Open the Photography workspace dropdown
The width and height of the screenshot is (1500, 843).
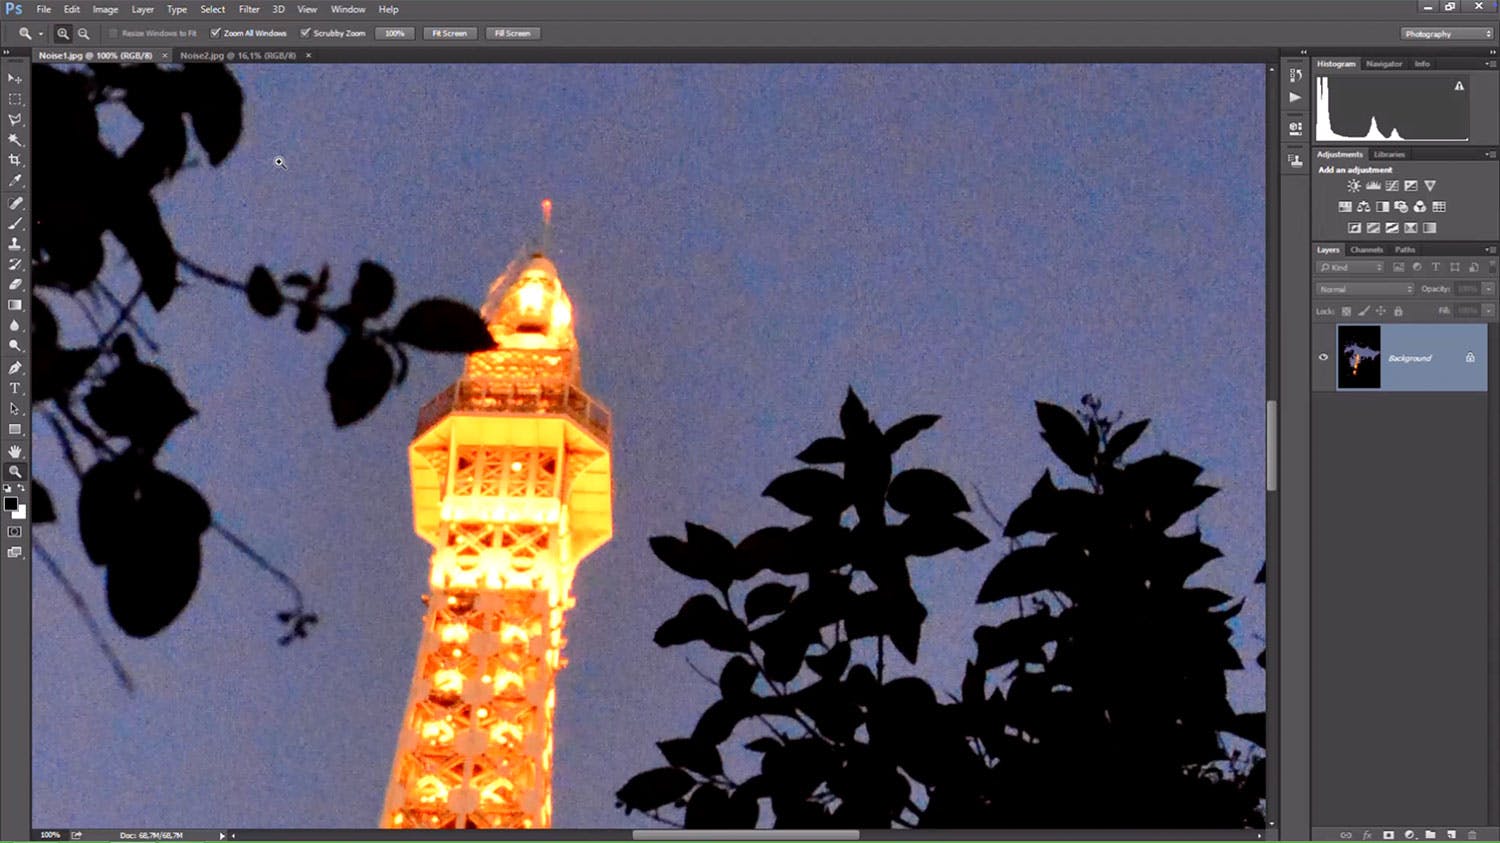1446,34
